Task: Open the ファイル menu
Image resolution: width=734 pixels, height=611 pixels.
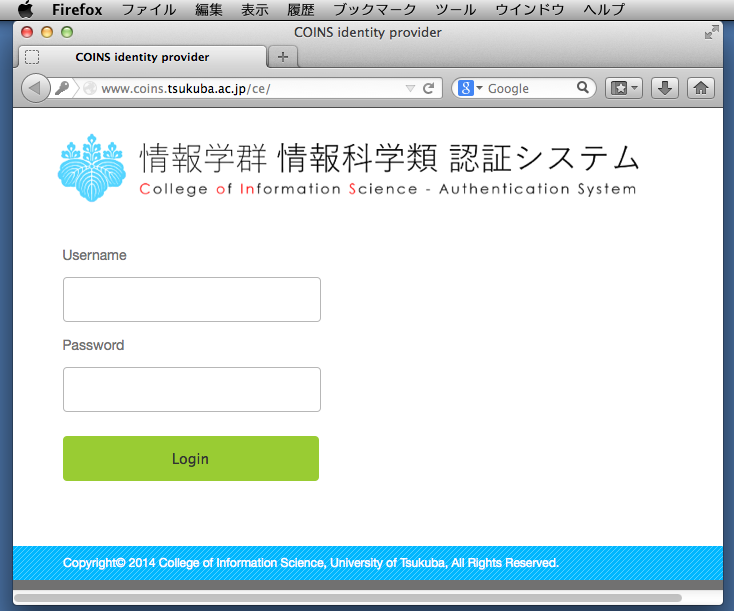Action: pos(149,9)
